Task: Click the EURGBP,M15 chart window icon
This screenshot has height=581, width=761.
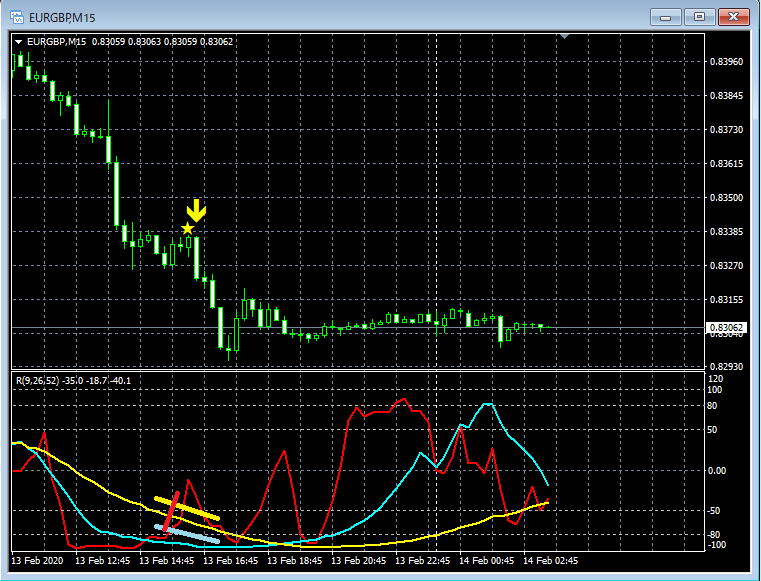Action: (17, 18)
